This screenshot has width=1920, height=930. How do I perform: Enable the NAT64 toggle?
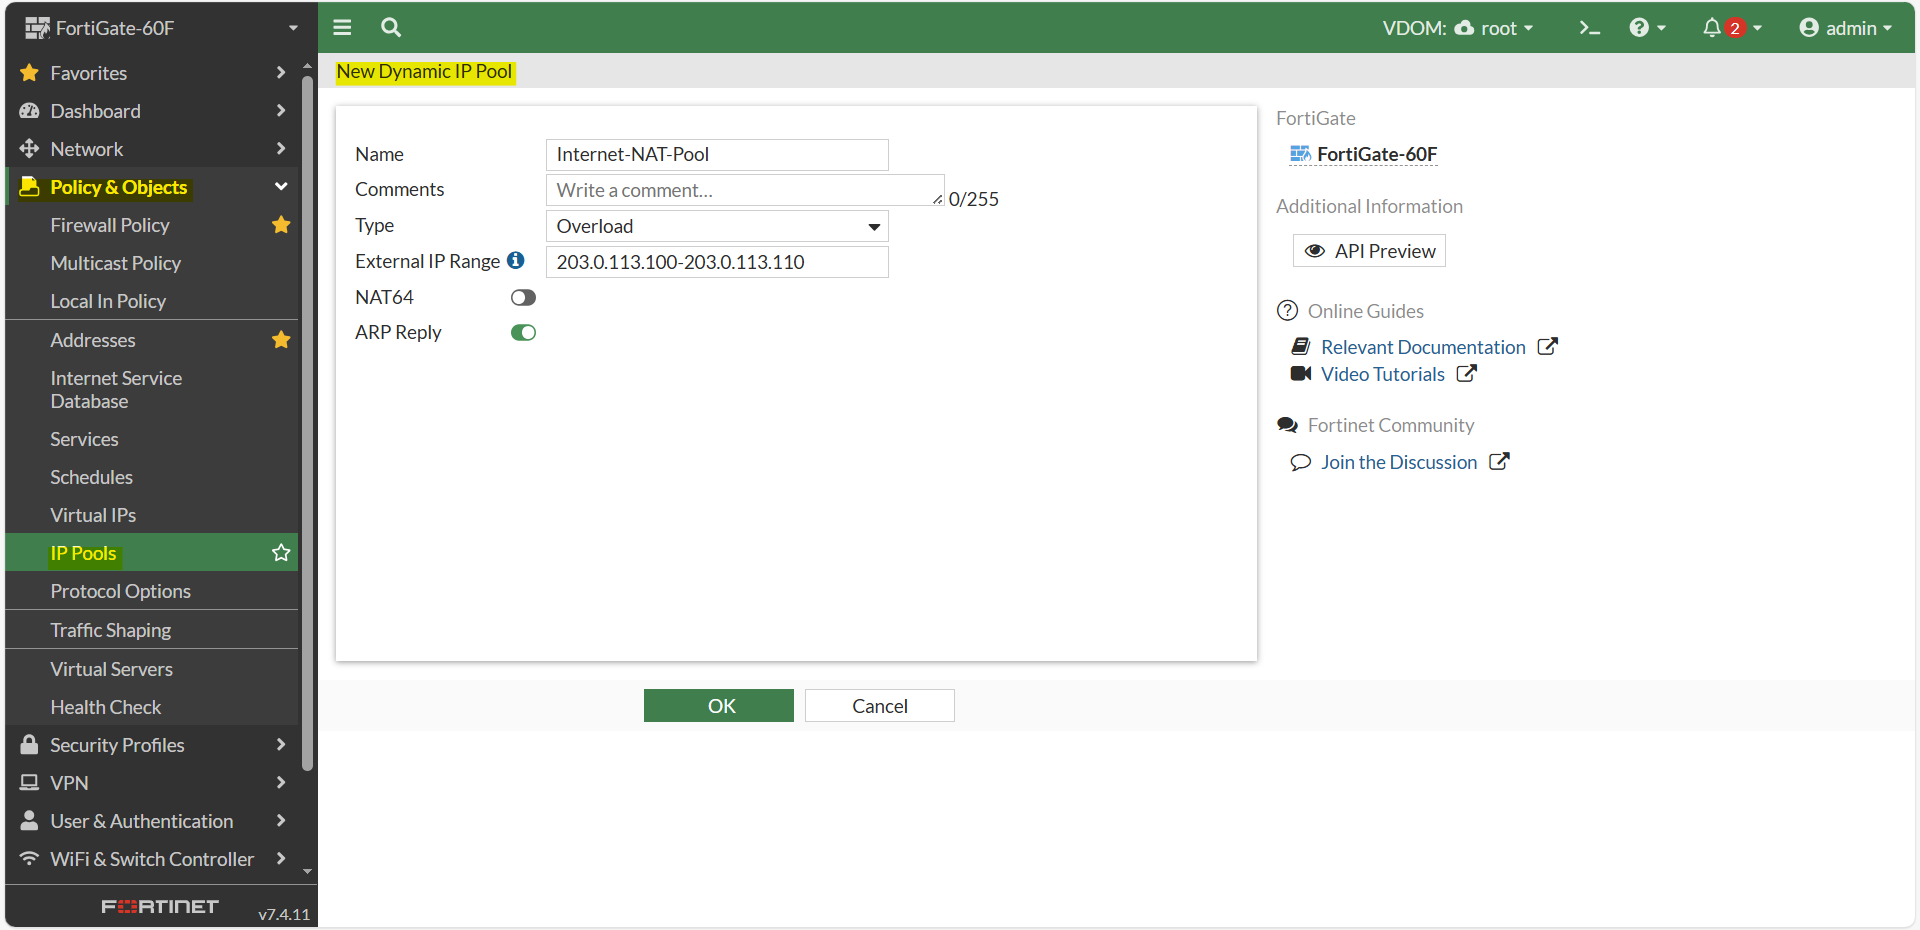(x=523, y=298)
